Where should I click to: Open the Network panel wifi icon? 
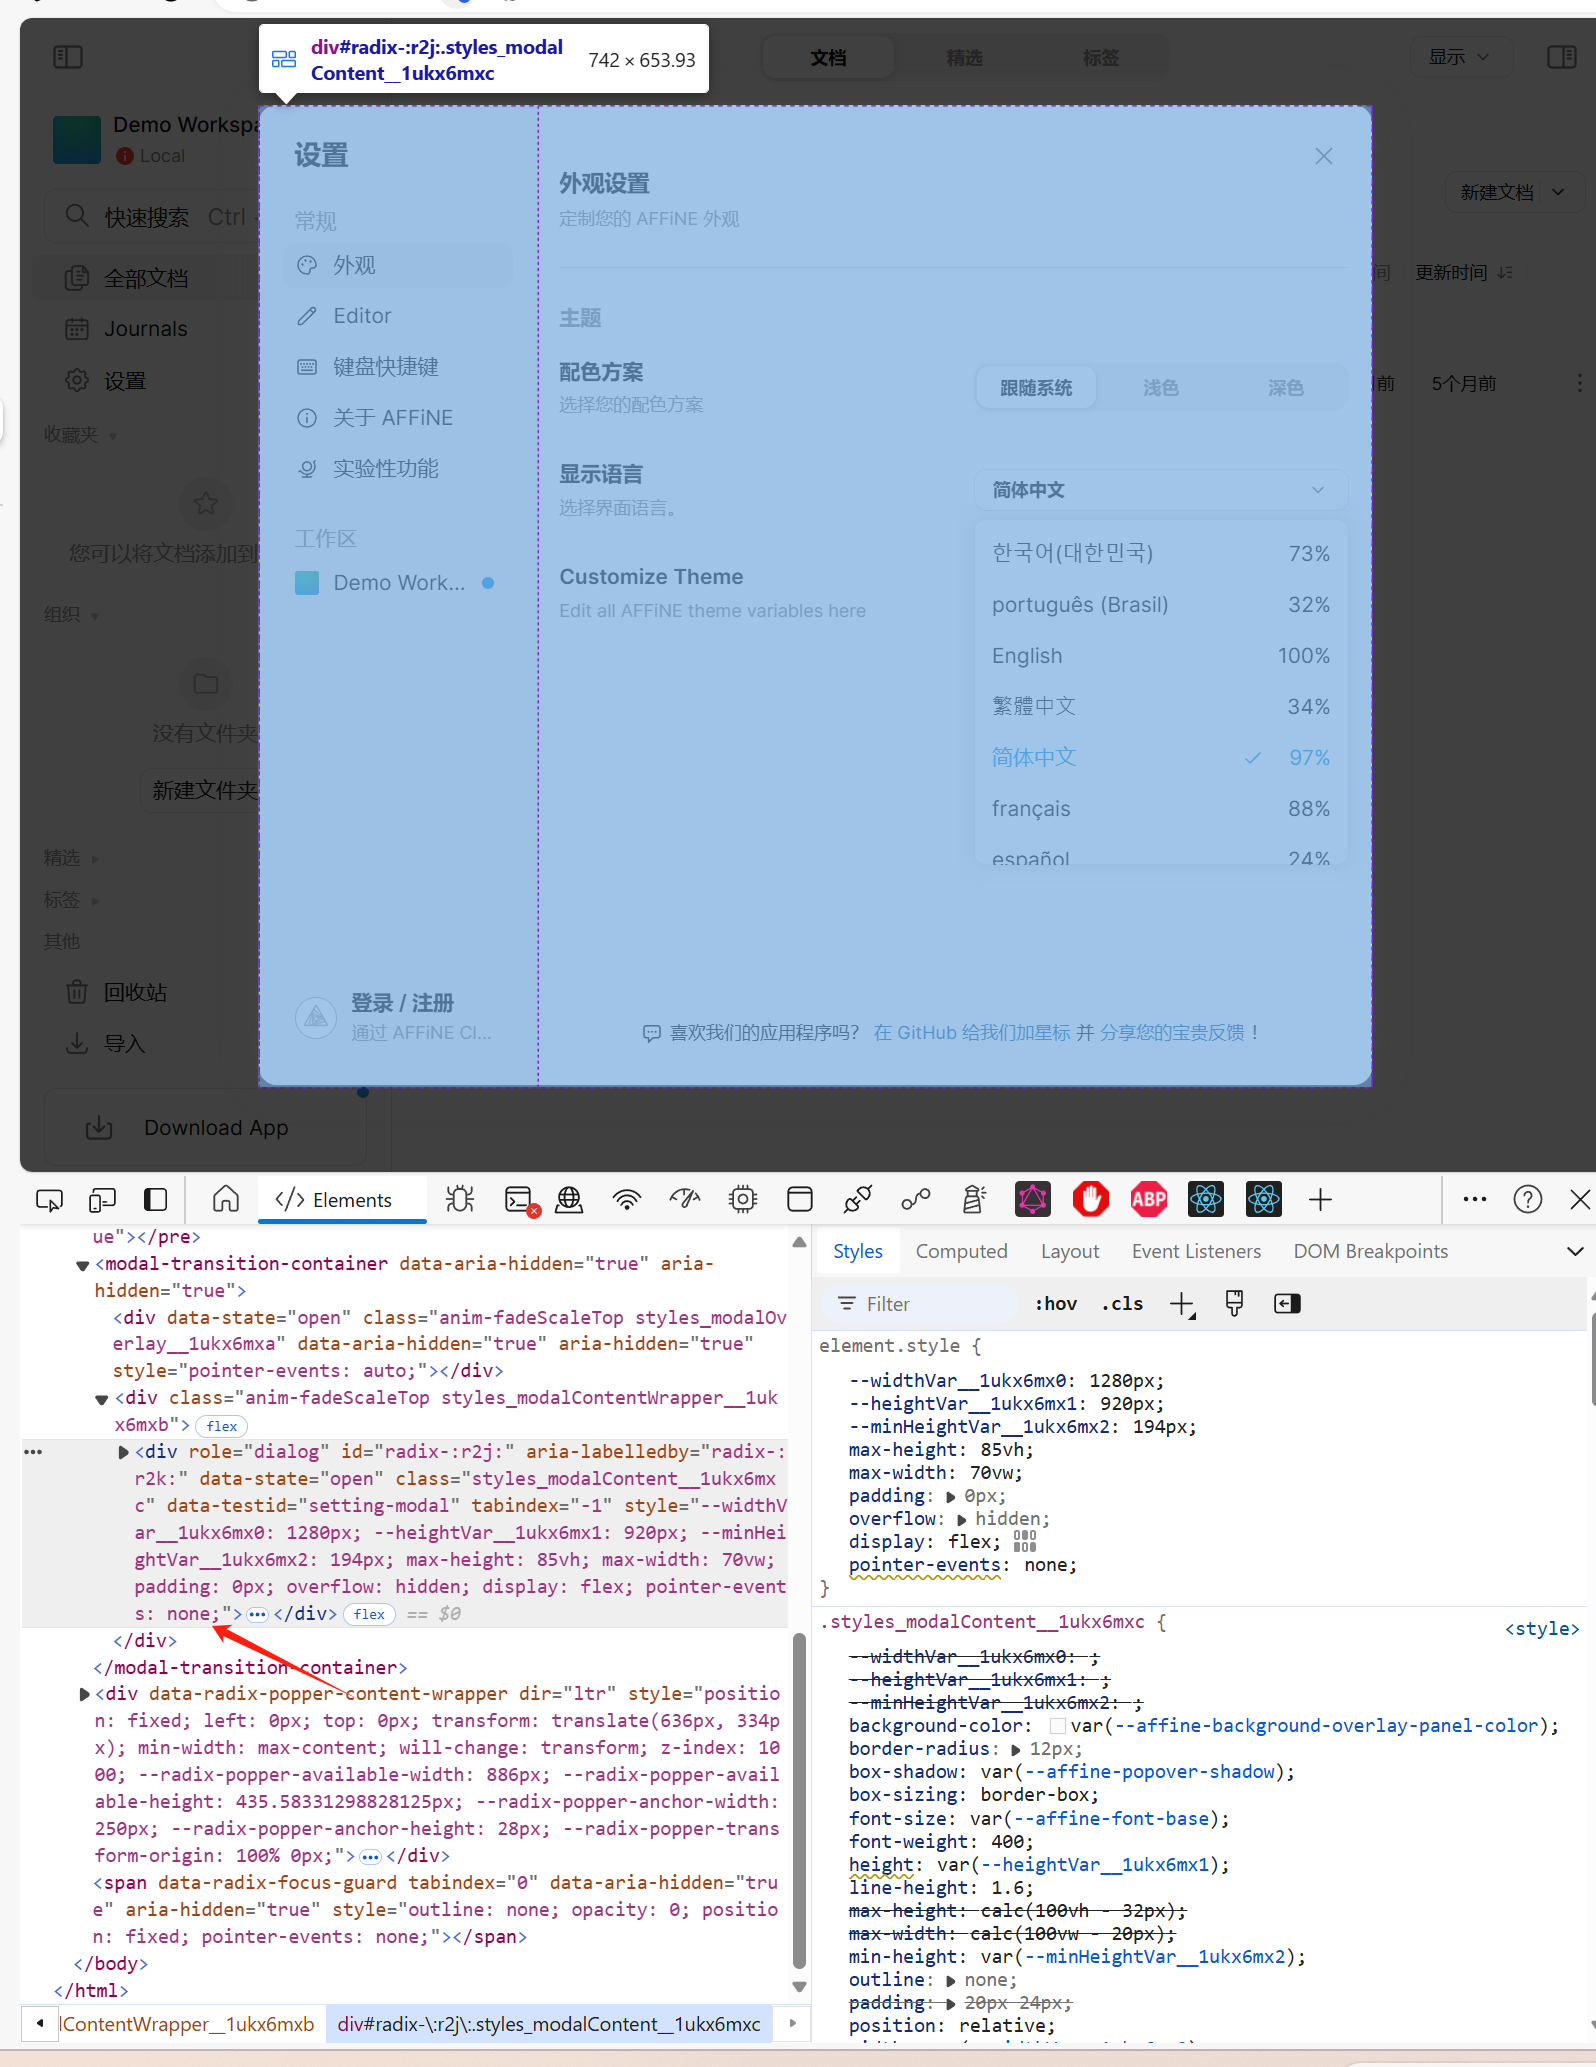627,1199
